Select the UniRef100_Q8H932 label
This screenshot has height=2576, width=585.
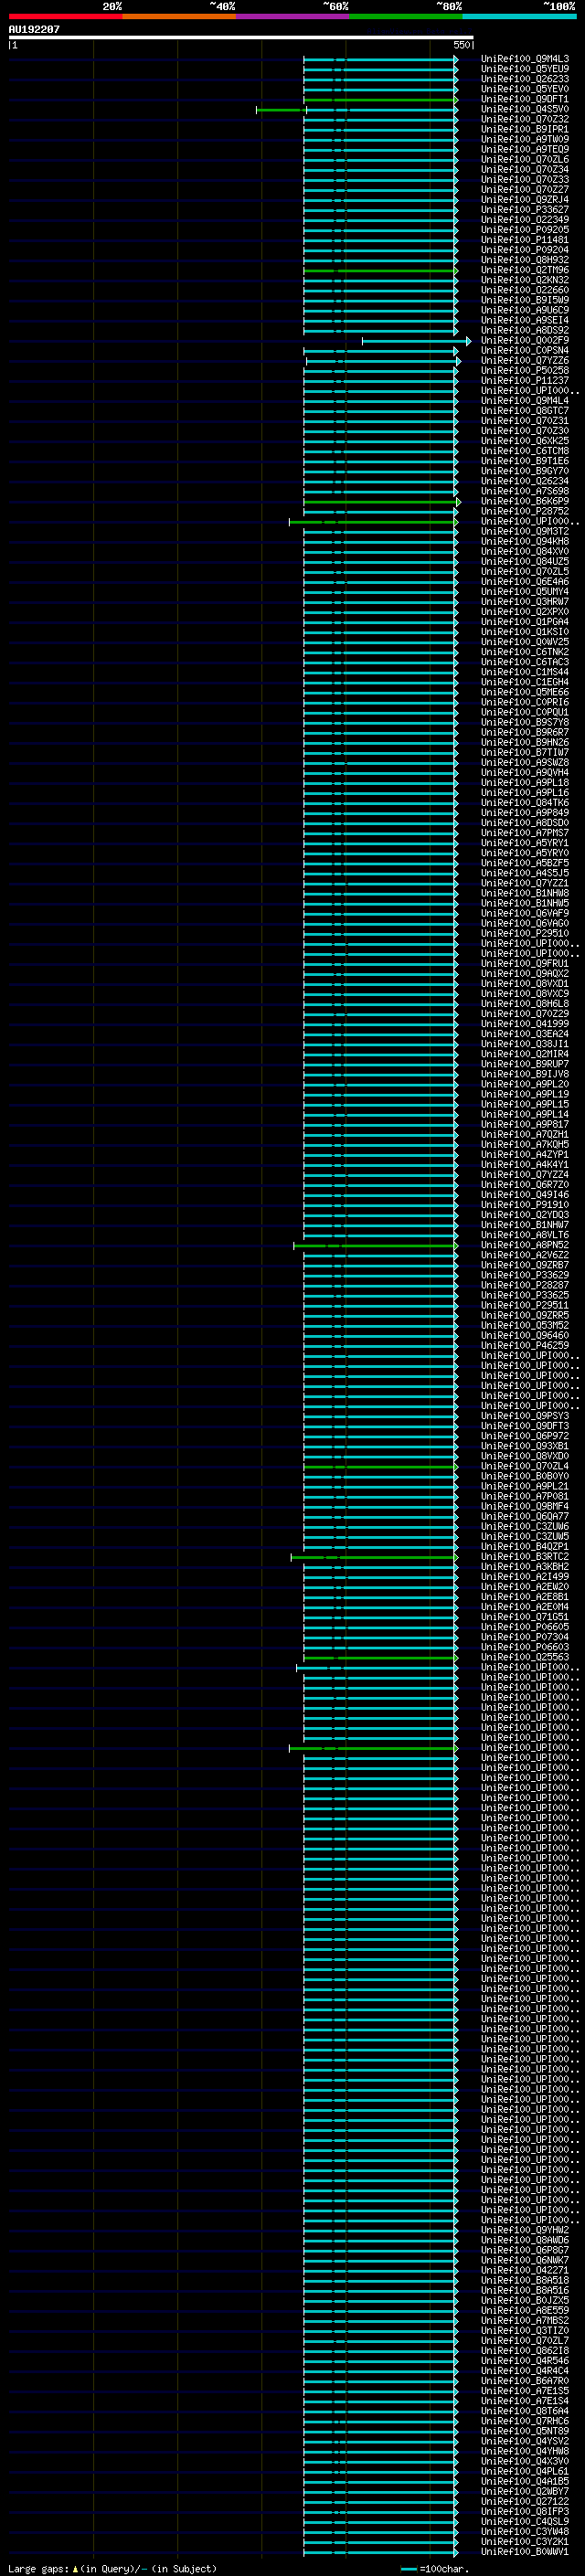(525, 260)
